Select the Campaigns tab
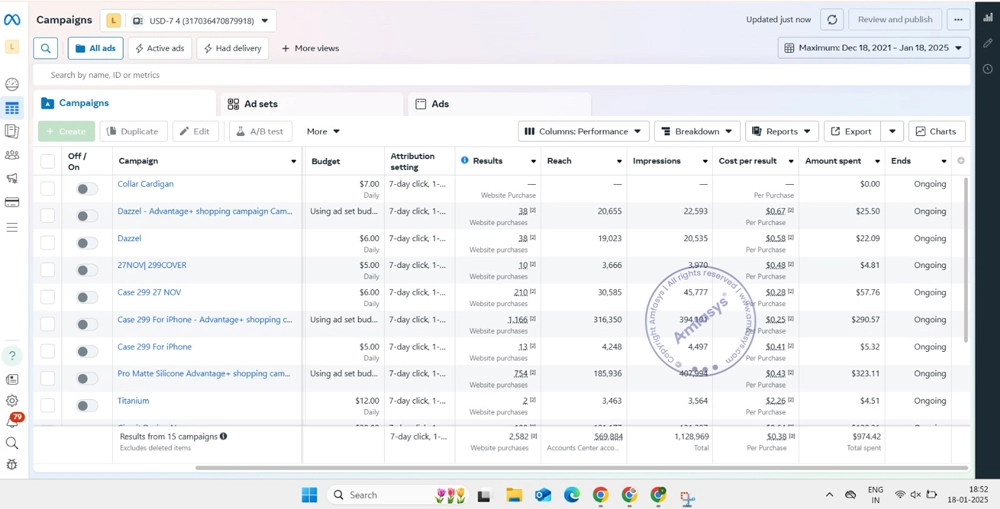This screenshot has width=1000, height=509. (x=124, y=103)
